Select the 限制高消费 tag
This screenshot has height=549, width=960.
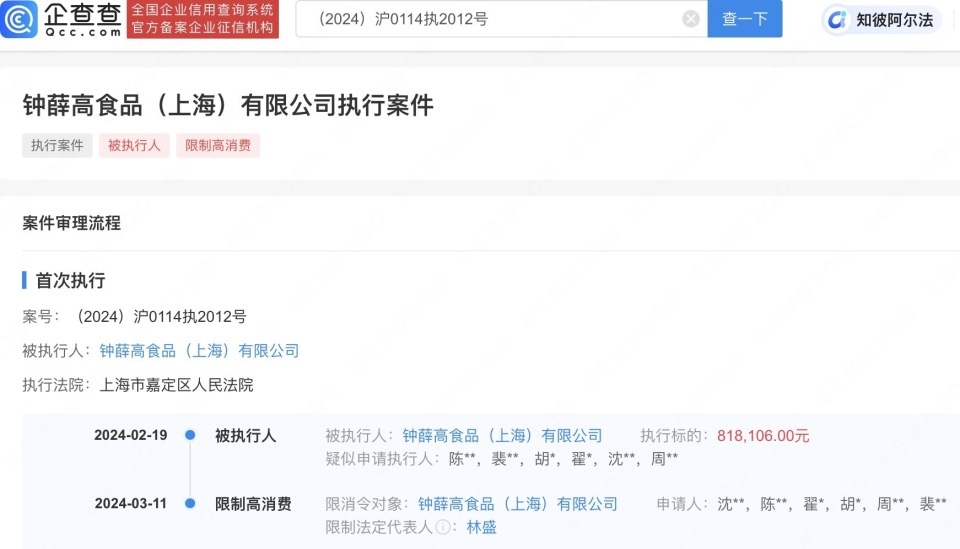[218, 145]
